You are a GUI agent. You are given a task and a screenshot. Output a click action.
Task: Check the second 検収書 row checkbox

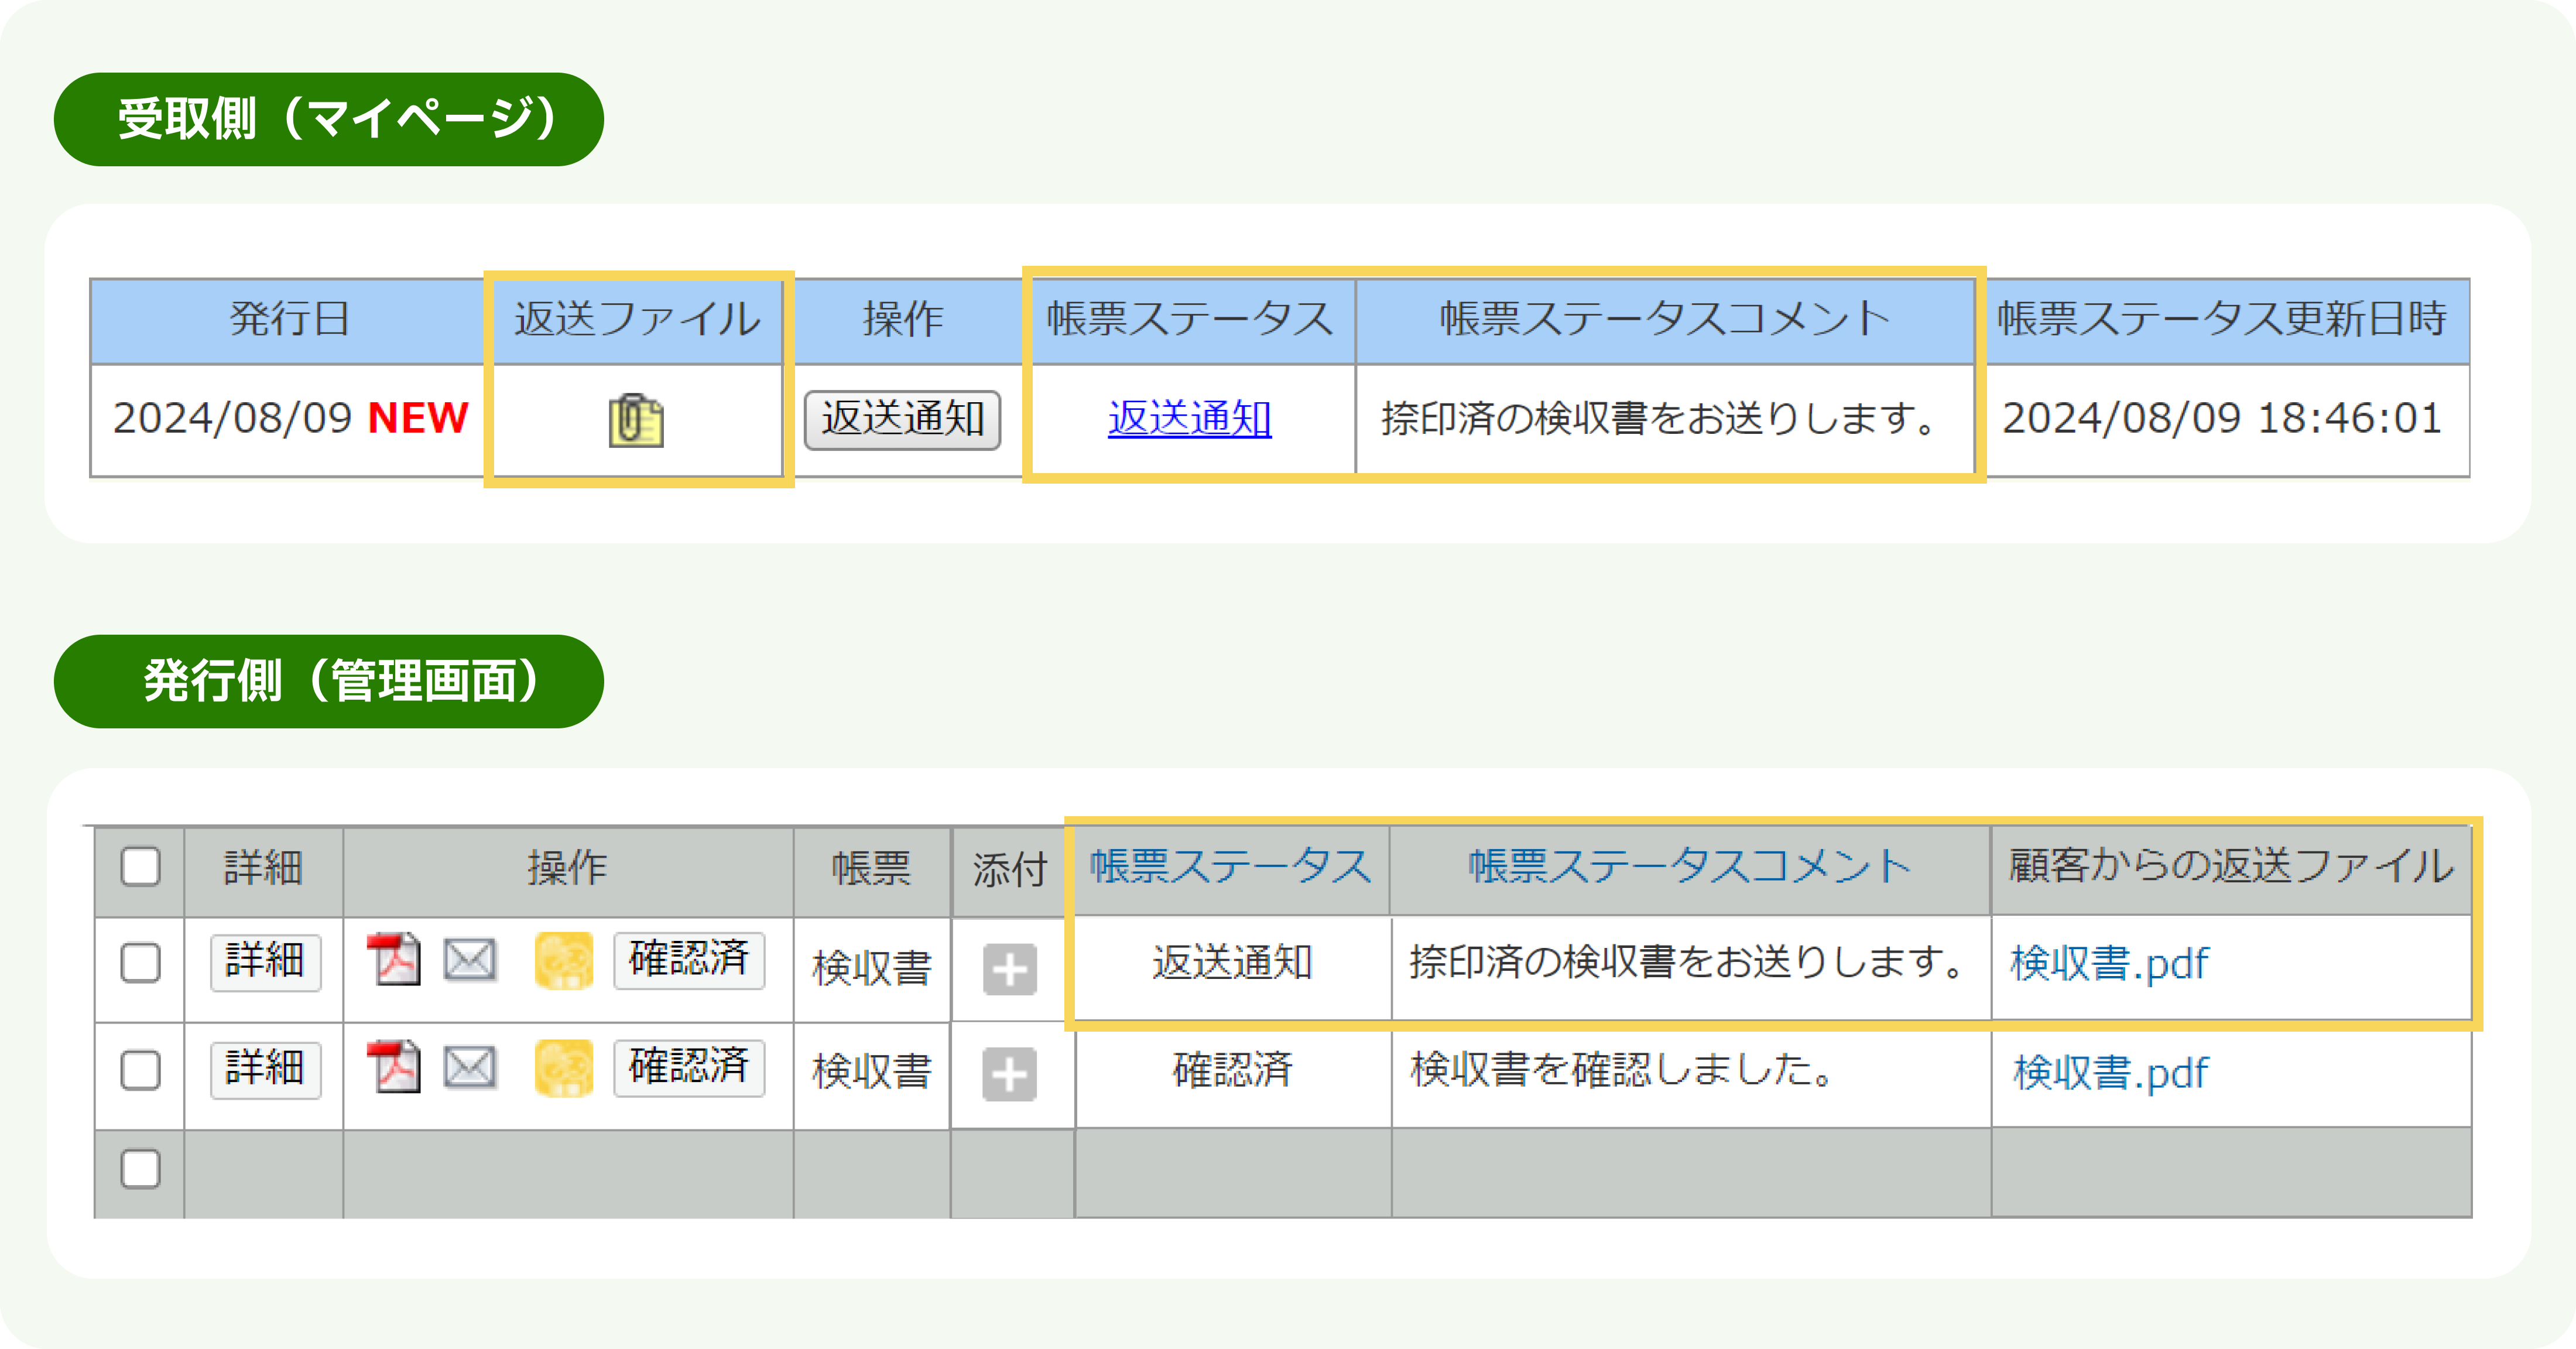click(x=140, y=1070)
